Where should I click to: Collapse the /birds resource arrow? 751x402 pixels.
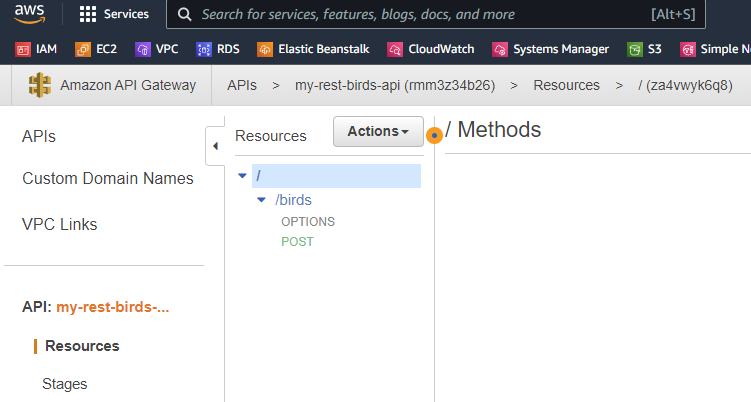click(262, 200)
